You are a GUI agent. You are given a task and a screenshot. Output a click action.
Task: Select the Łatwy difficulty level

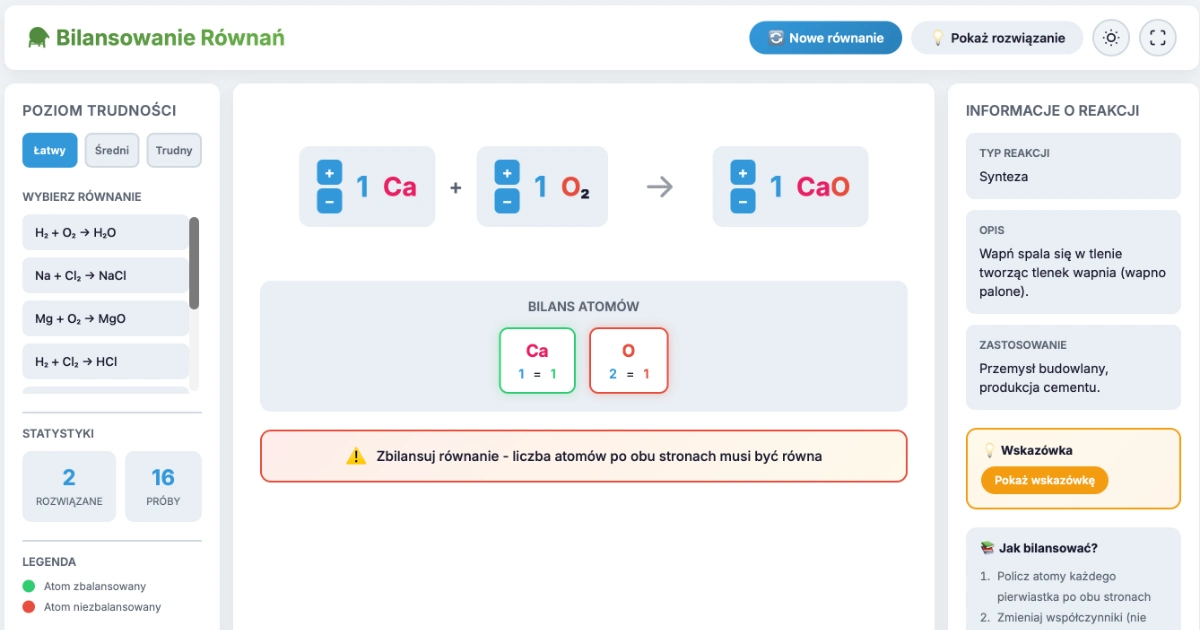(49, 151)
